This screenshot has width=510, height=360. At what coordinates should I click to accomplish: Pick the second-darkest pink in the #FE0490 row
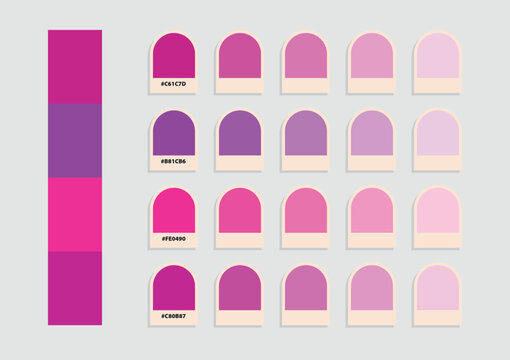240,210
